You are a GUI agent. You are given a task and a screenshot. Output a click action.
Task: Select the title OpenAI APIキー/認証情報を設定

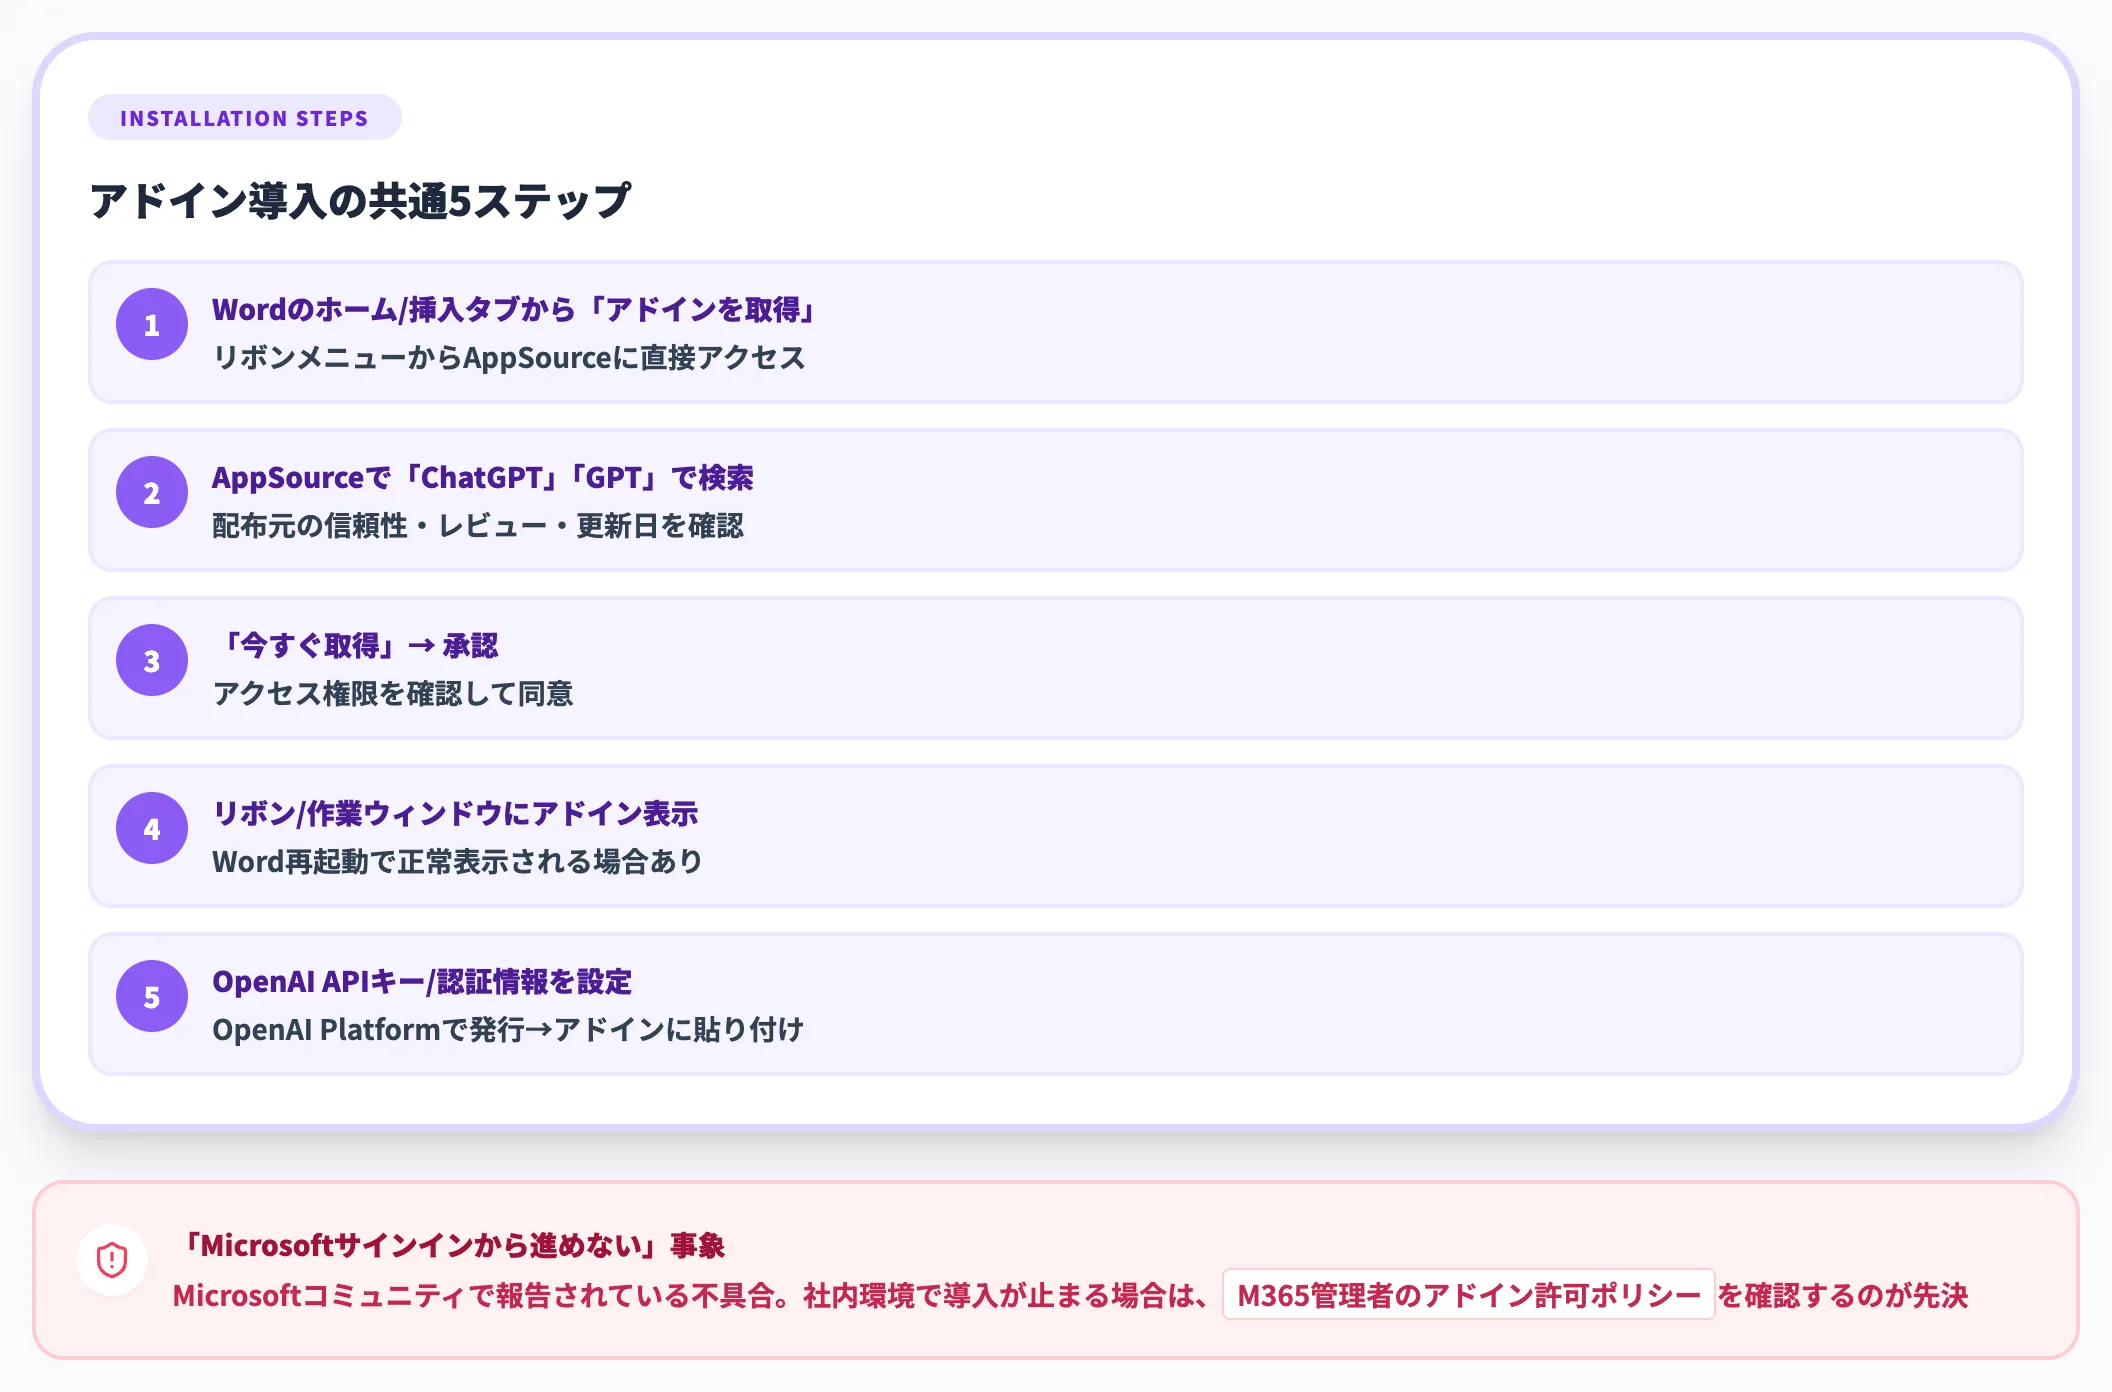pyautogui.click(x=422, y=982)
